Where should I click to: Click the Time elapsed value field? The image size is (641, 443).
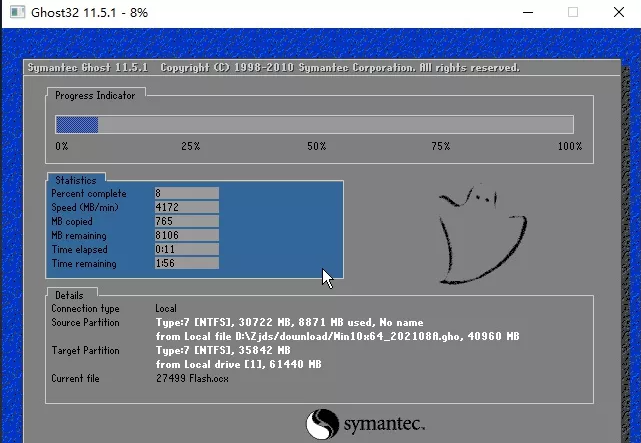pos(186,249)
